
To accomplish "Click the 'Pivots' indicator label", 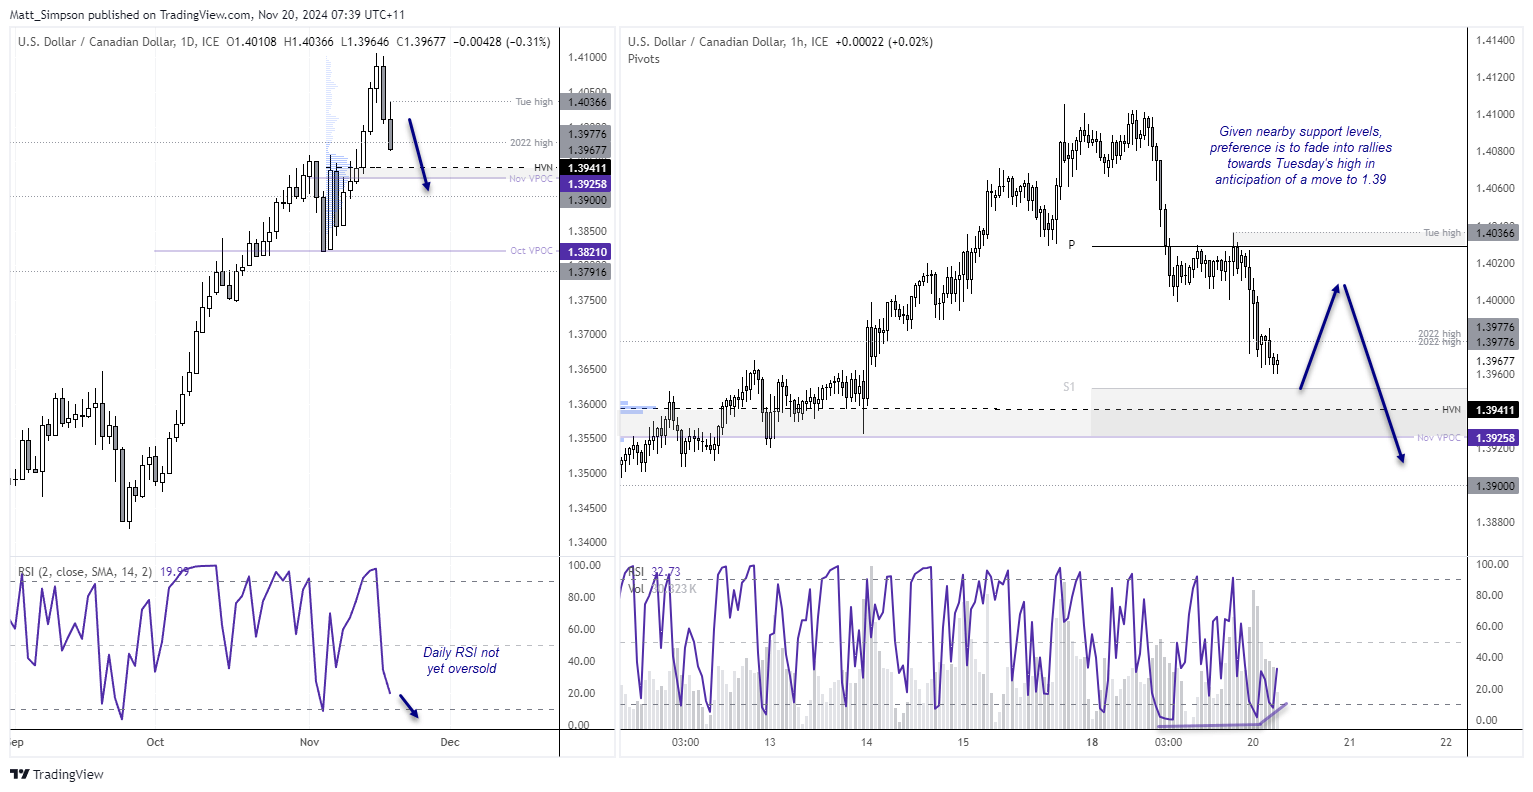I will [644, 59].
